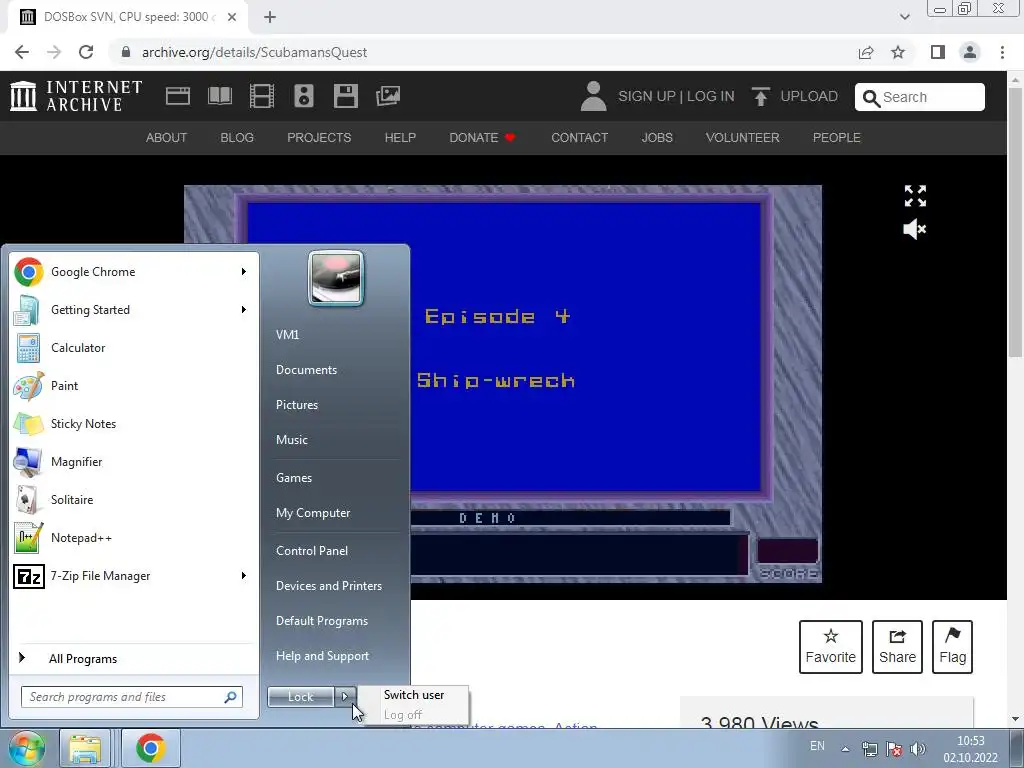Click the EN language indicator
This screenshot has width=1024, height=768.
click(x=817, y=746)
